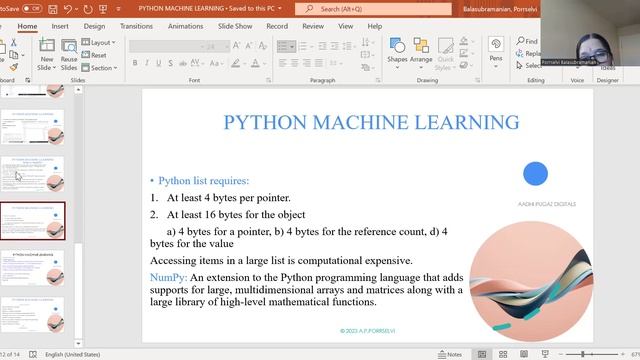The height and width of the screenshot is (360, 640).
Task: Open the Review tab
Action: pyautogui.click(x=313, y=26)
